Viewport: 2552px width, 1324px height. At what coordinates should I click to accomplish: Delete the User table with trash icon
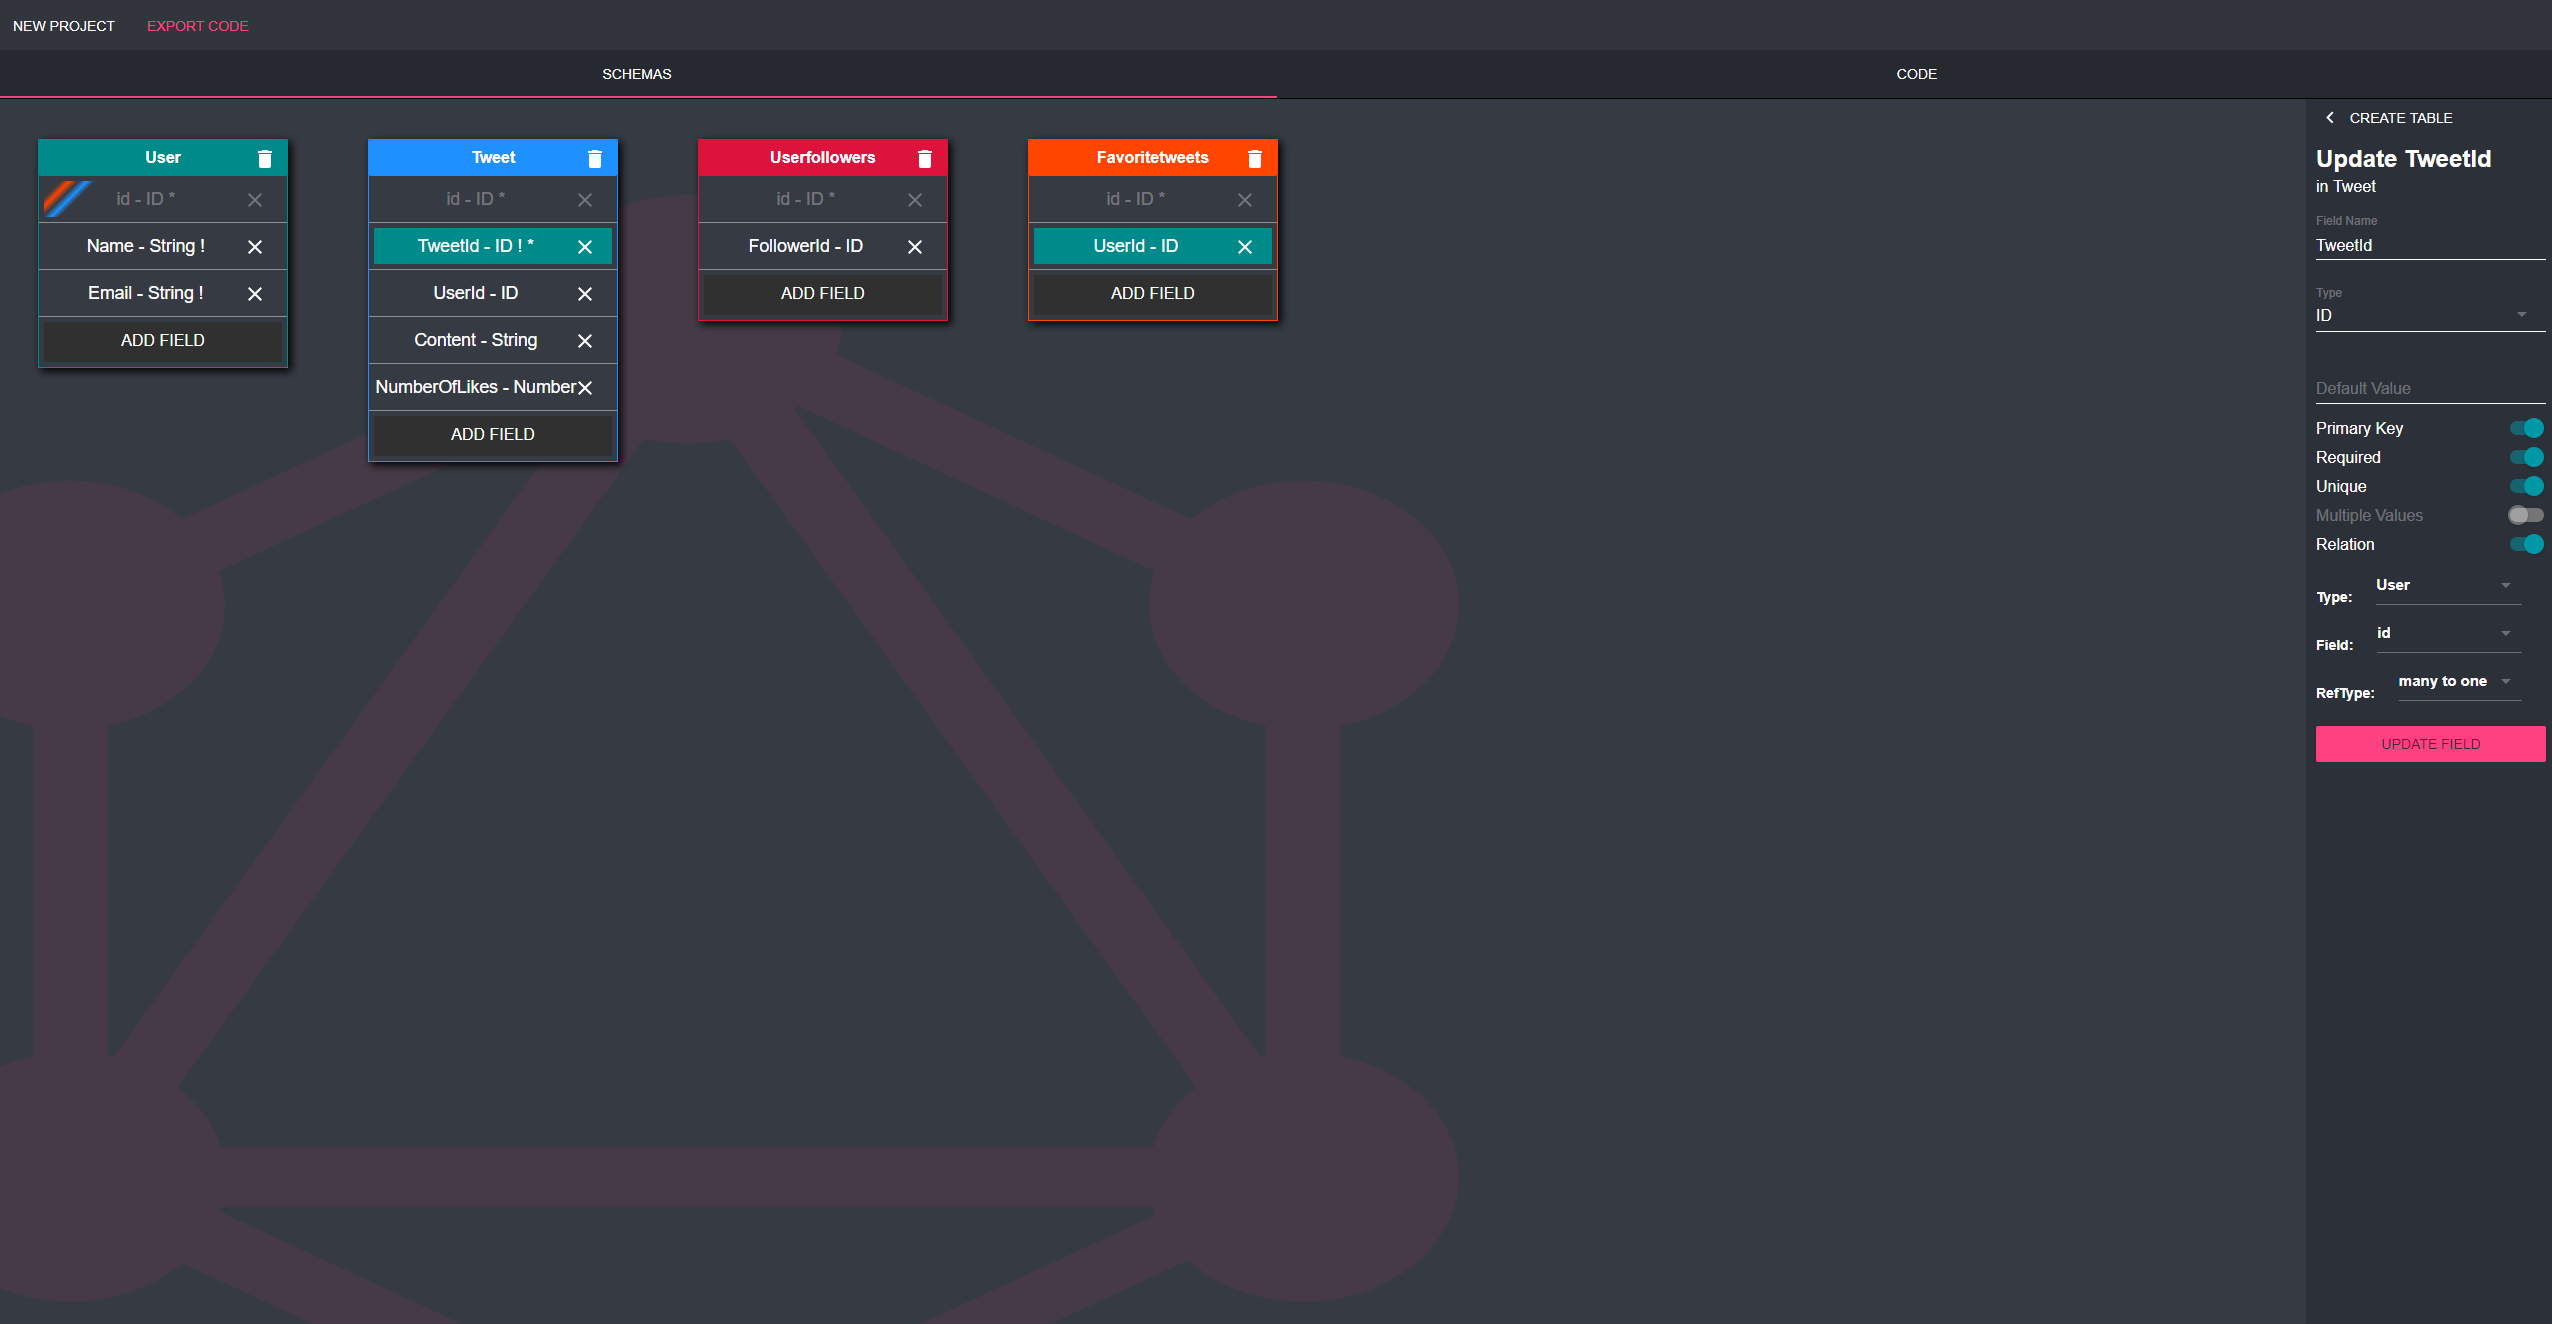(265, 159)
